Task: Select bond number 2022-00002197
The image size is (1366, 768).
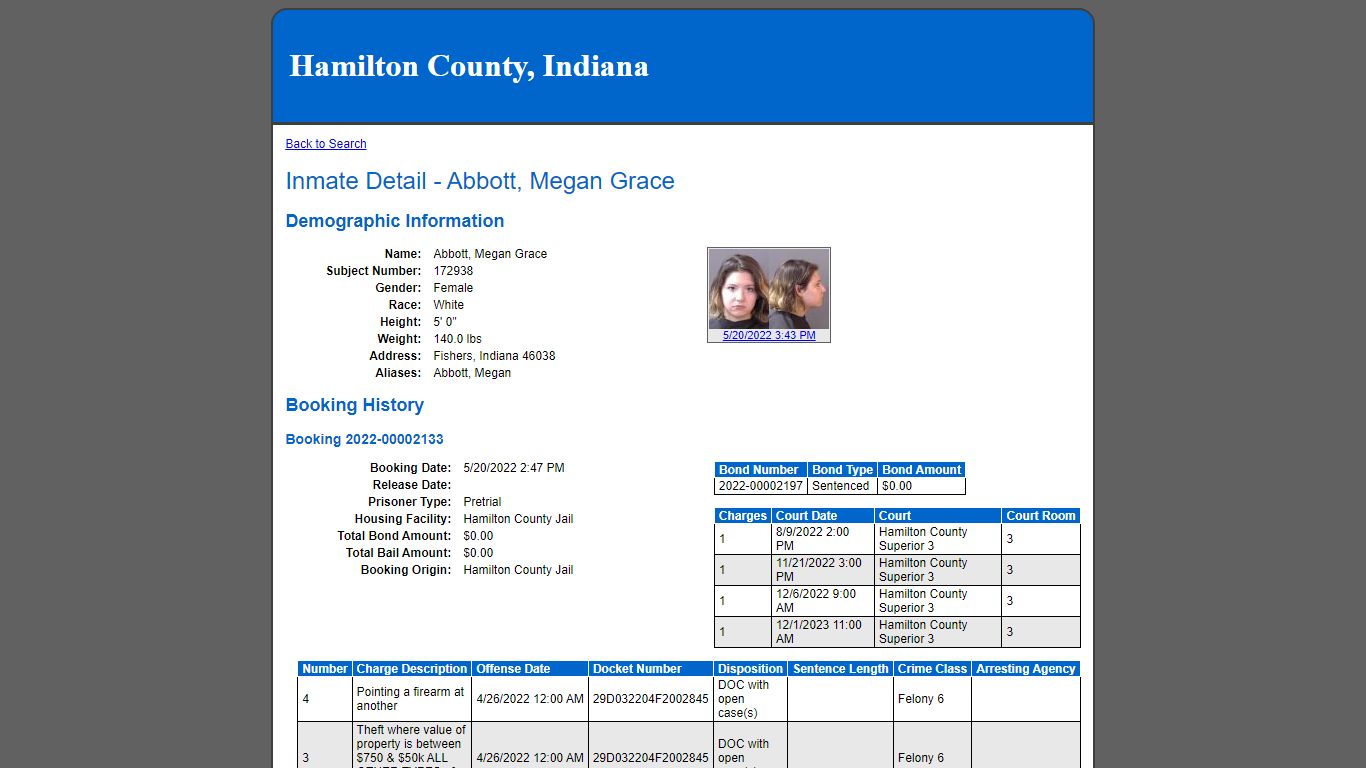Action: [x=761, y=486]
